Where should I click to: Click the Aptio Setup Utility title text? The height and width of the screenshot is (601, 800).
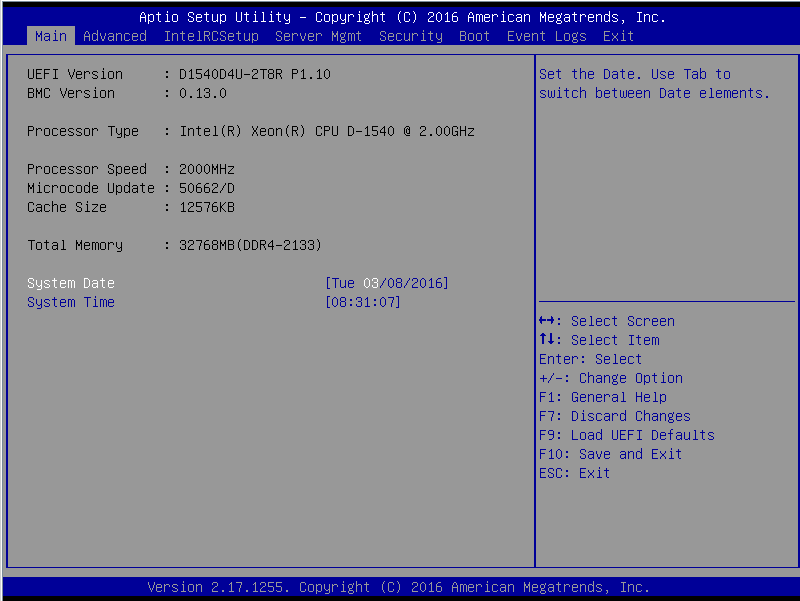click(x=403, y=17)
